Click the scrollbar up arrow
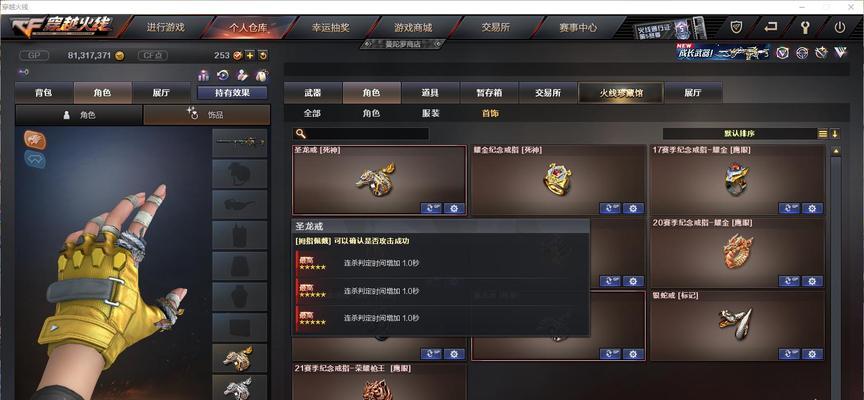864x400 pixels. click(x=836, y=150)
